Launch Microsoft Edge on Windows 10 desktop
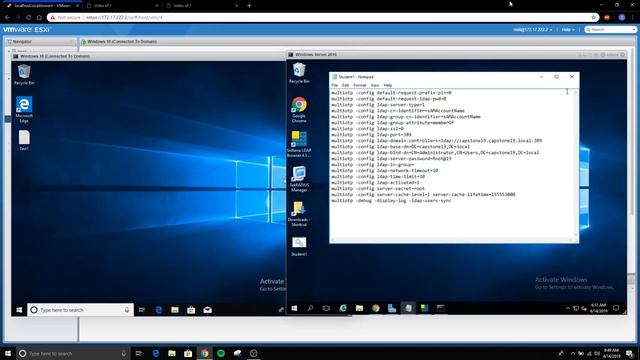640x360 pixels. tap(24, 109)
